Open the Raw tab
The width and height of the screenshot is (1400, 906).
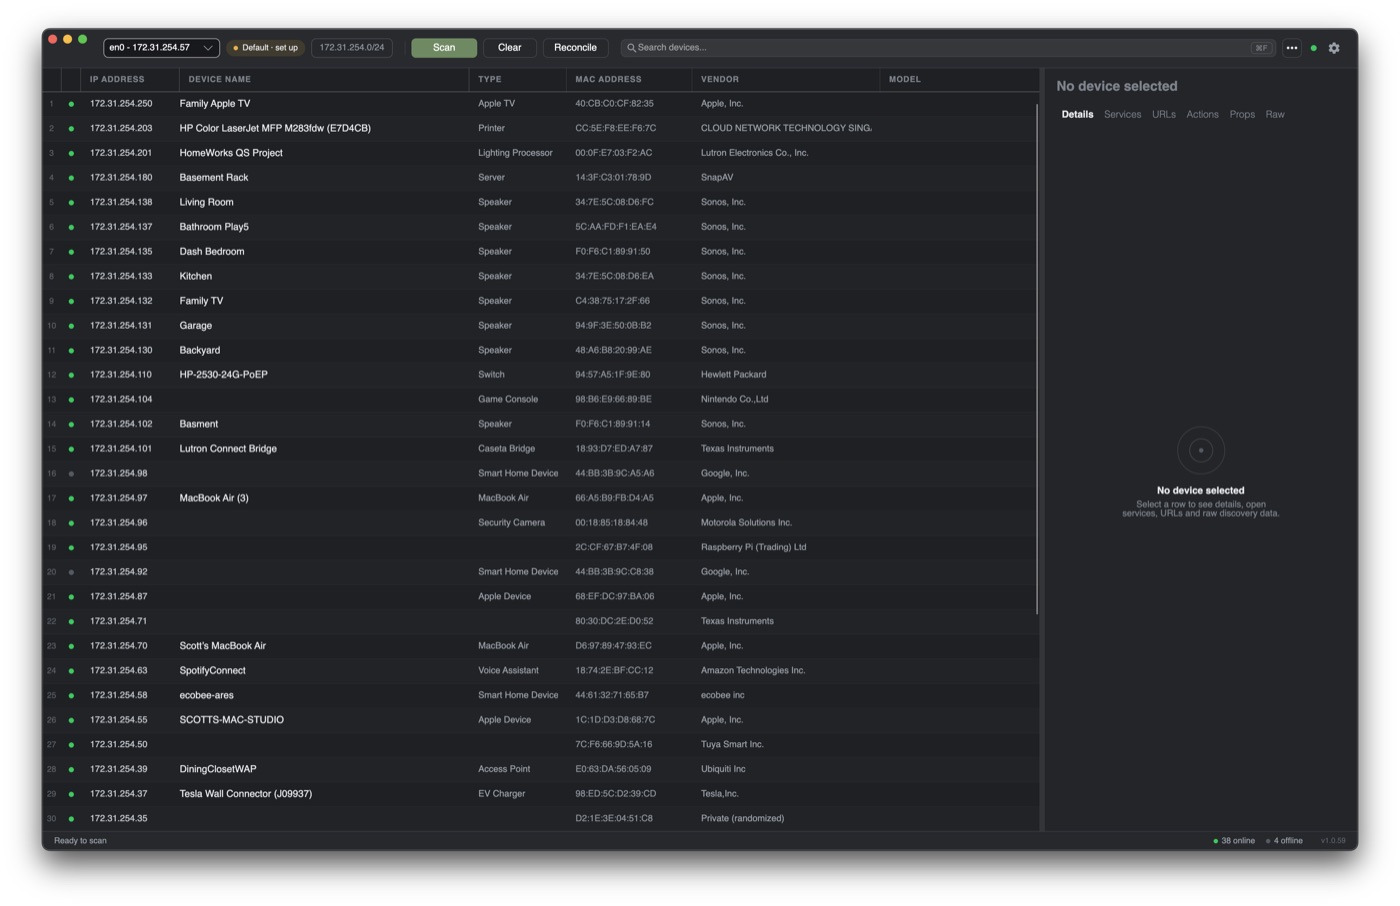coord(1275,115)
